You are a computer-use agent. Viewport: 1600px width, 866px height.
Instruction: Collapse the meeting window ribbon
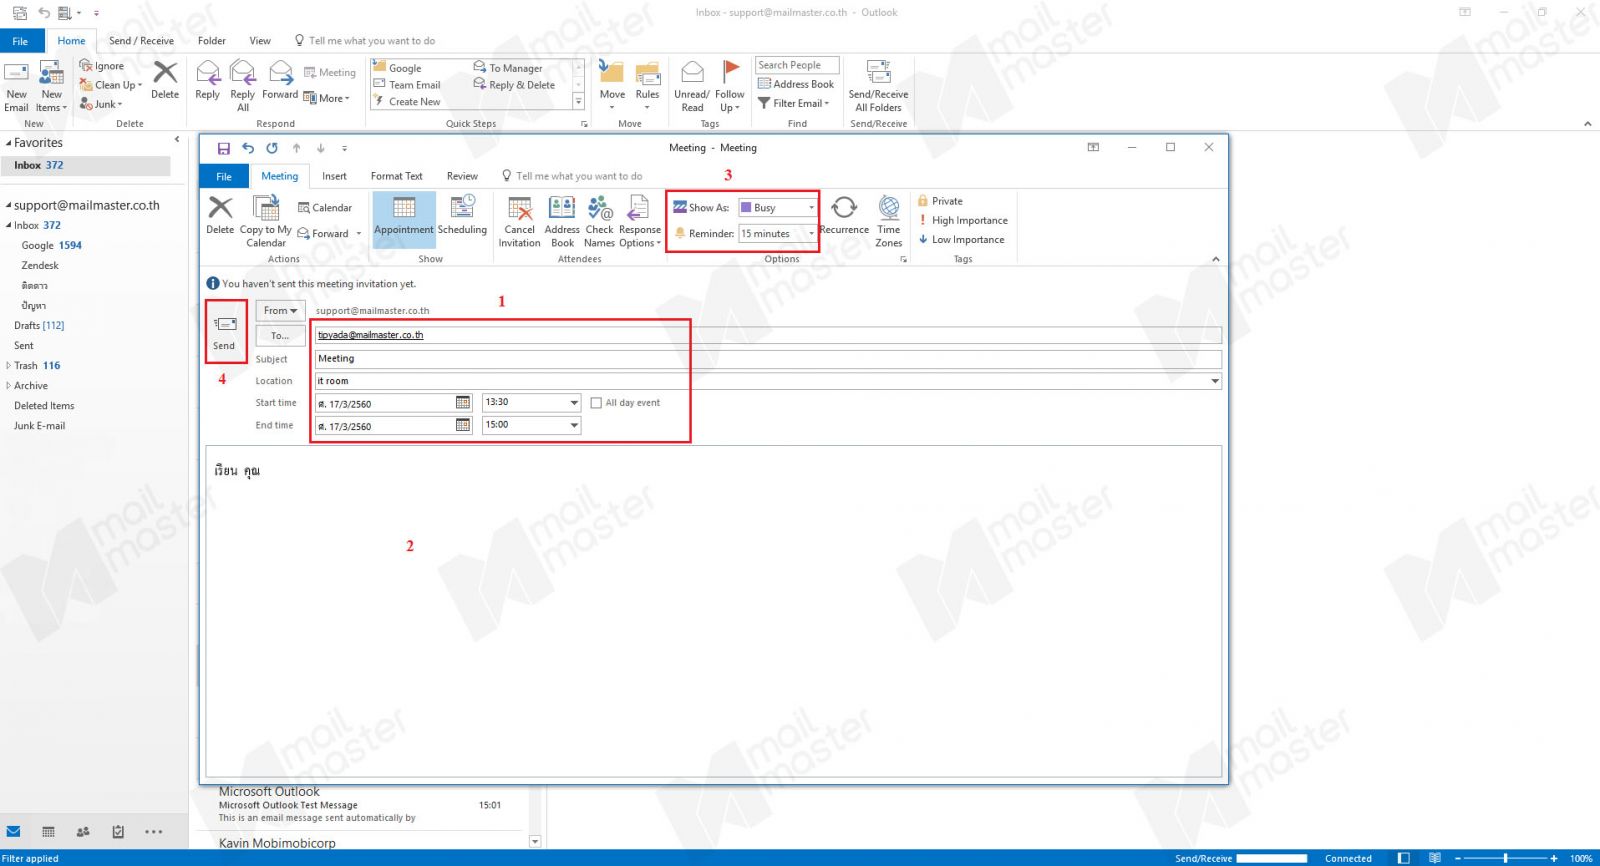pos(1216,259)
